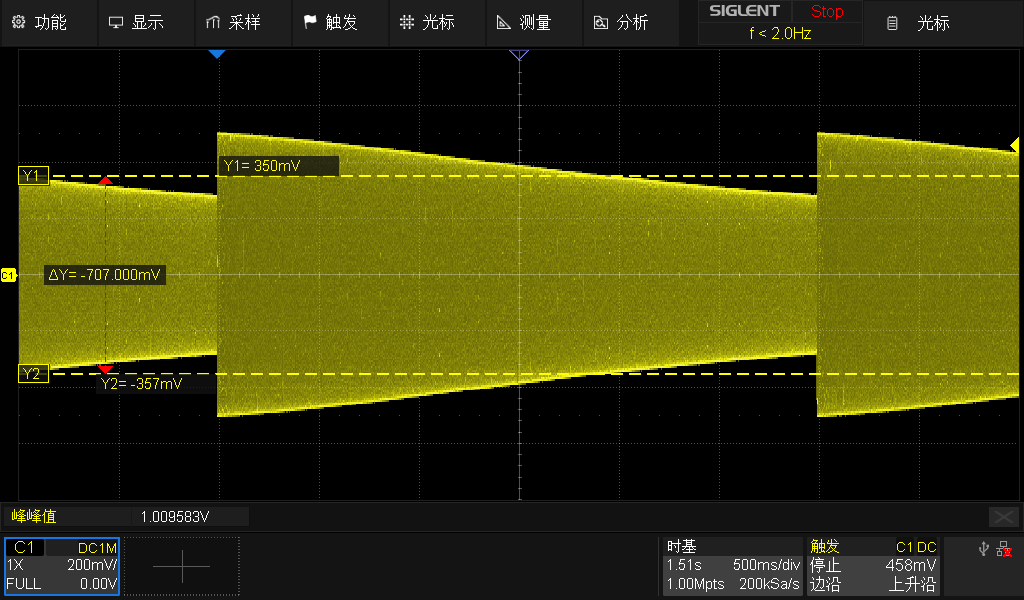Click the 停止 trigger status label
The width and height of the screenshot is (1024, 600).
pyautogui.click(x=825, y=565)
